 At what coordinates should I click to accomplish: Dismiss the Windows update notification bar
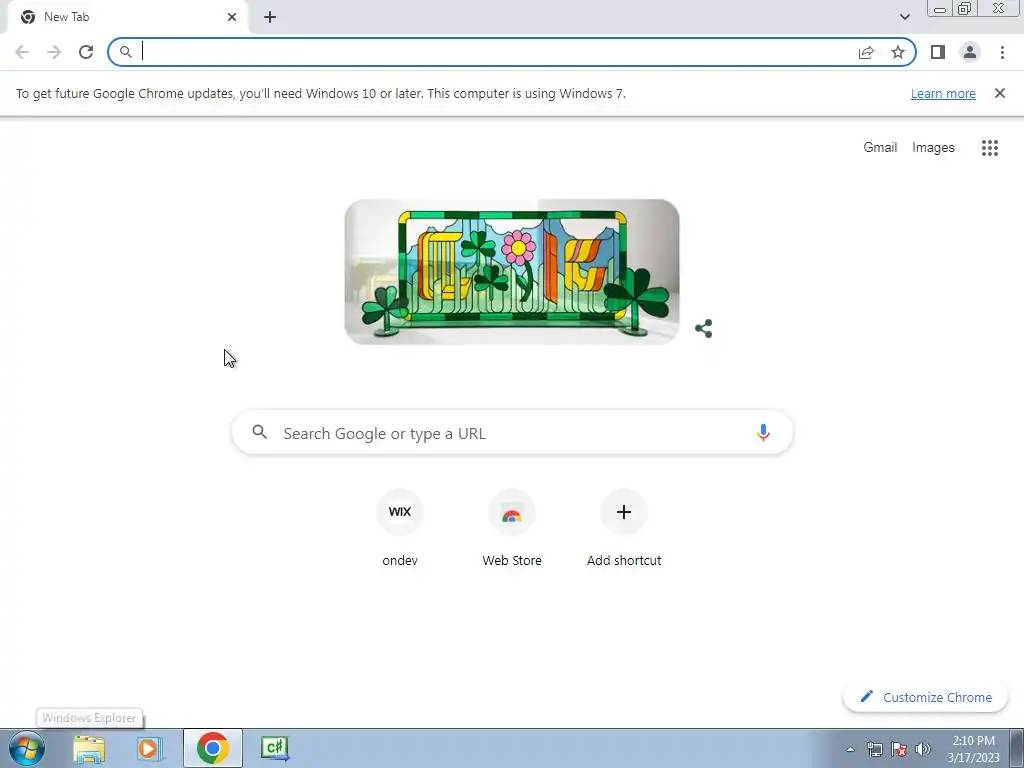999,93
